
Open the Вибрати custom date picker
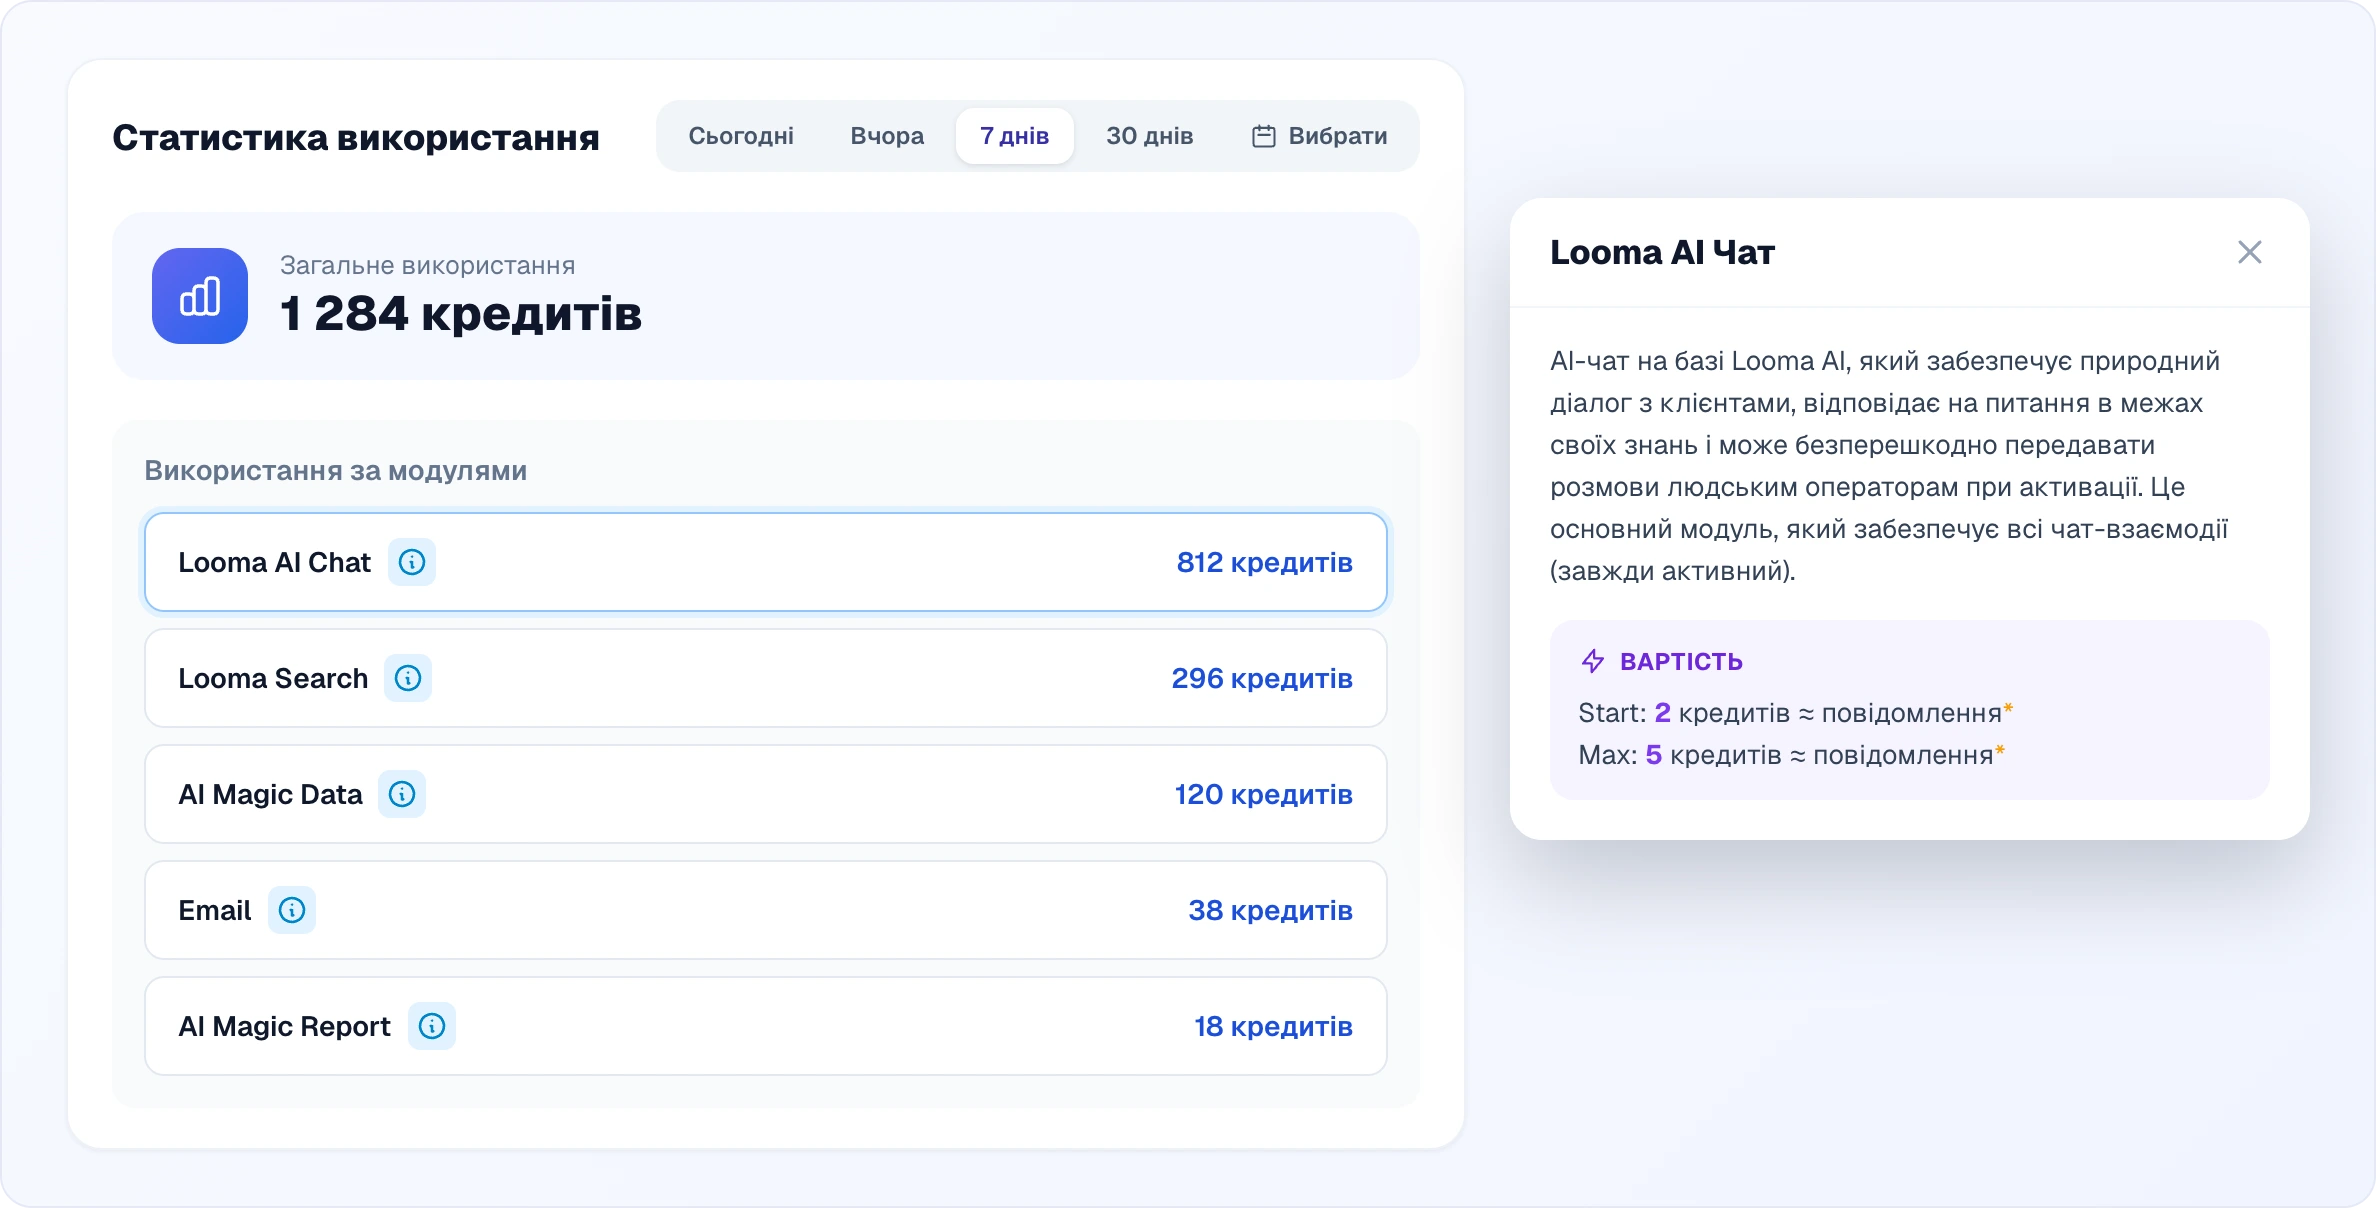[1319, 136]
